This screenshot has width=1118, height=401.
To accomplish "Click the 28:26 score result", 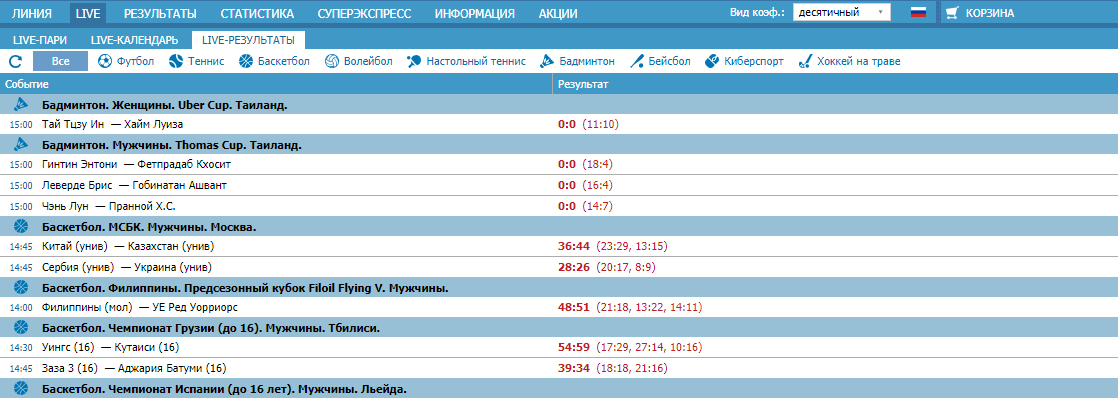I will (574, 267).
